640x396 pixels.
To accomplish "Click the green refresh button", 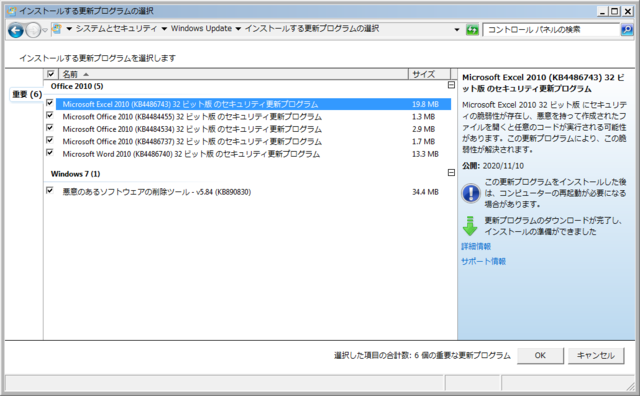I will (472, 30).
